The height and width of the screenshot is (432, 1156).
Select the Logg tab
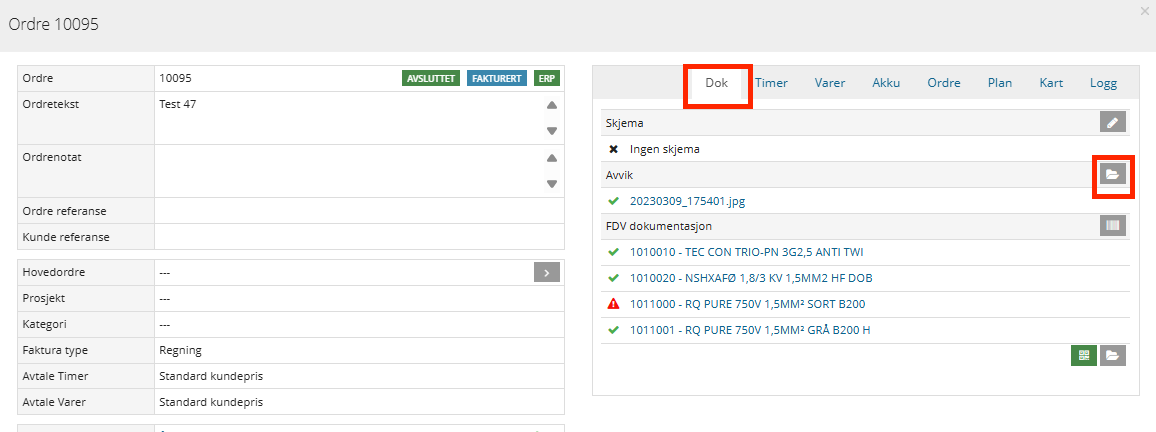click(1103, 83)
